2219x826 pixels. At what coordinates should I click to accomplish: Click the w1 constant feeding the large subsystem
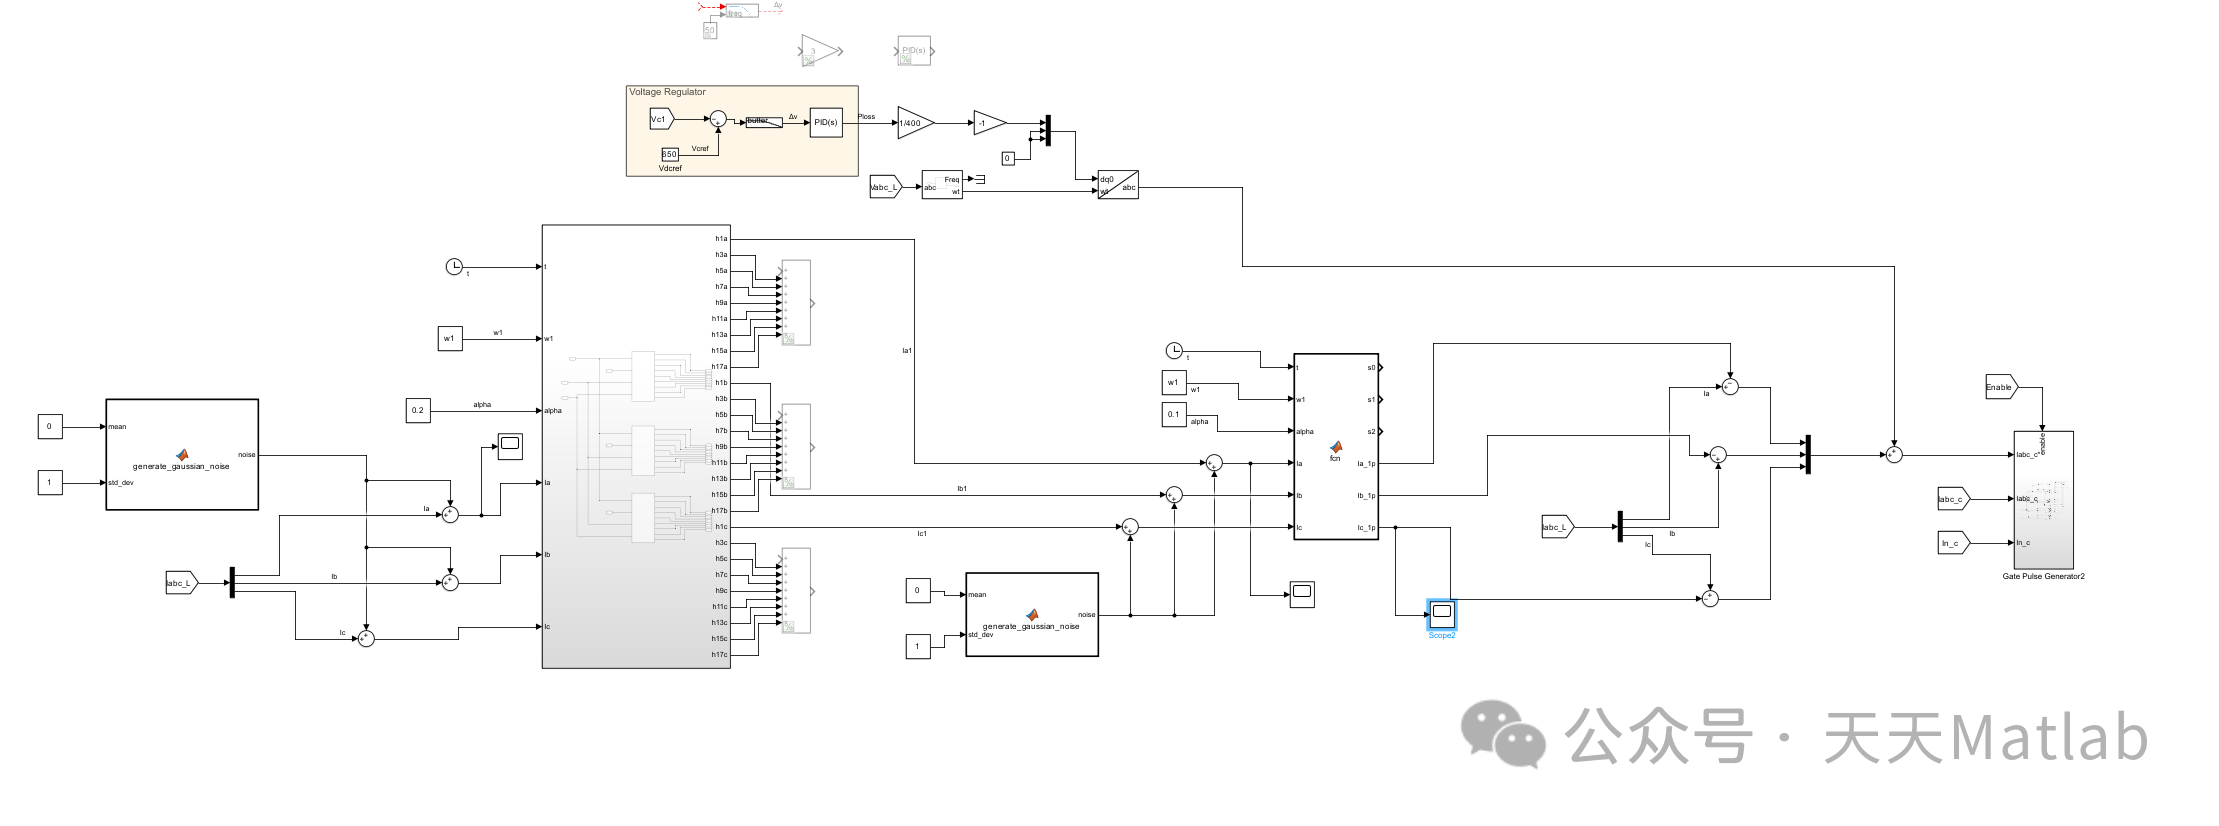pyautogui.click(x=450, y=338)
